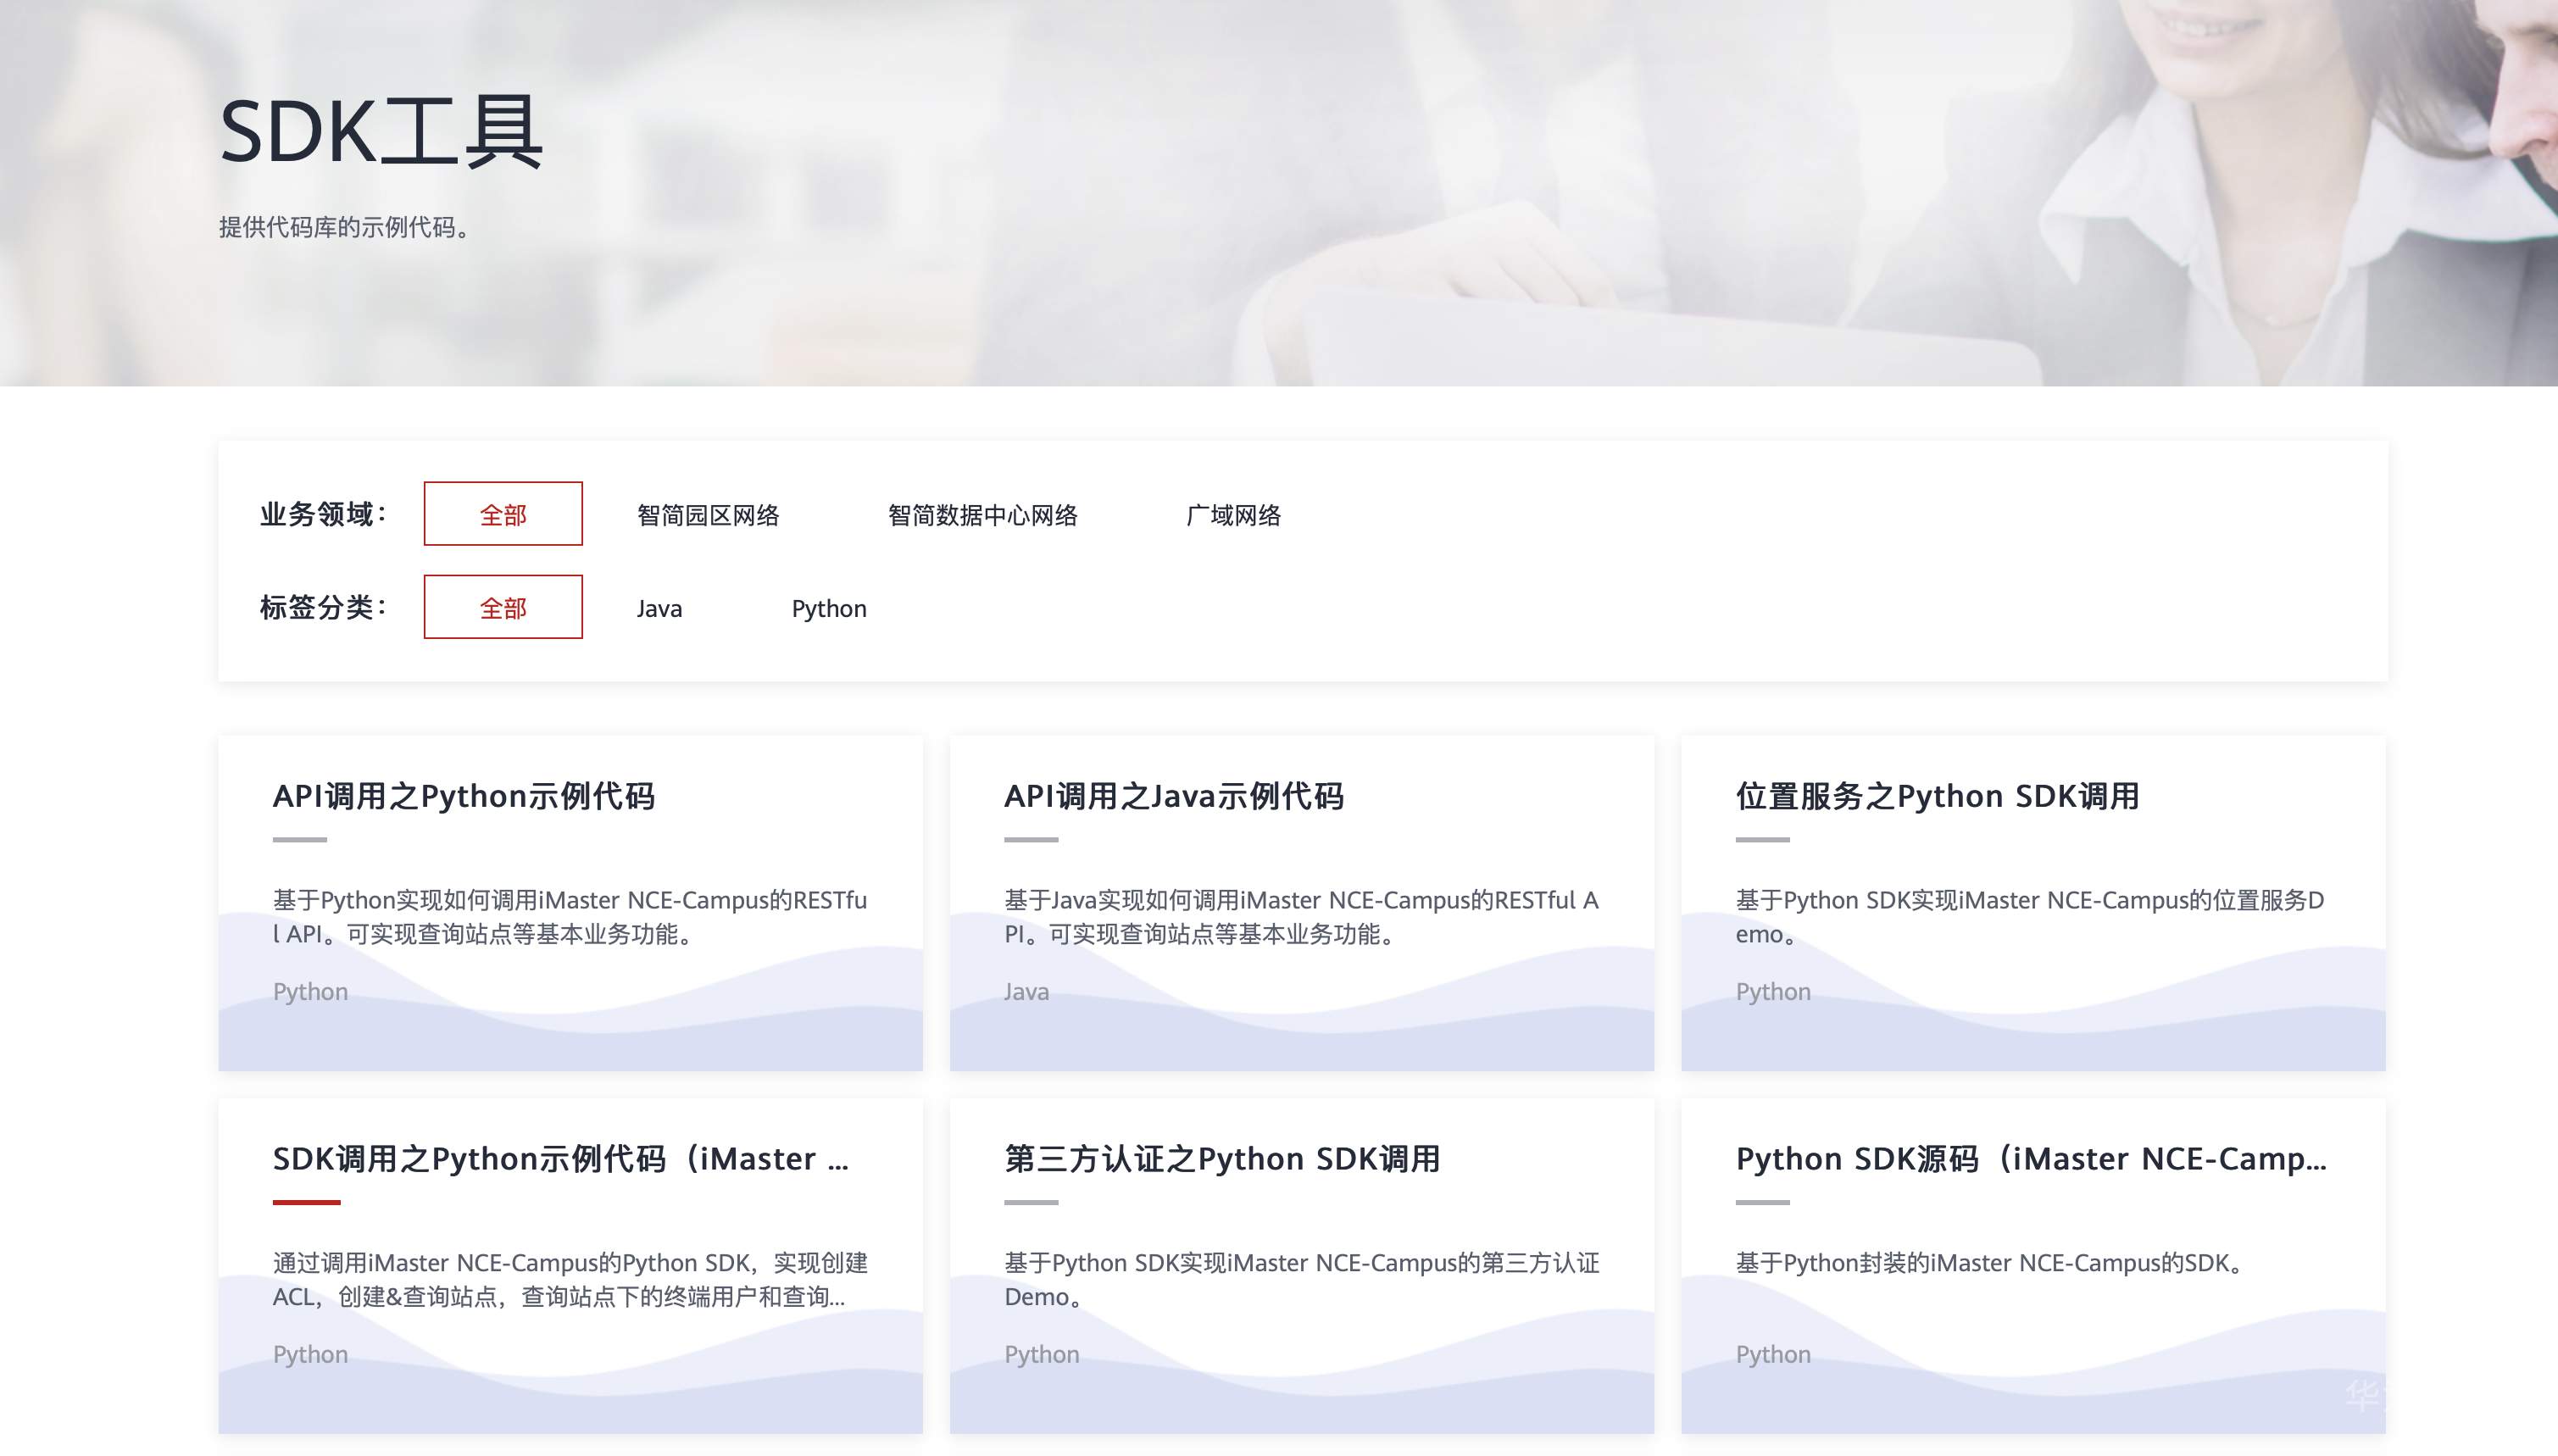Select 全部 in 标签分类 filter
The height and width of the screenshot is (1456, 2558).
coord(503,607)
